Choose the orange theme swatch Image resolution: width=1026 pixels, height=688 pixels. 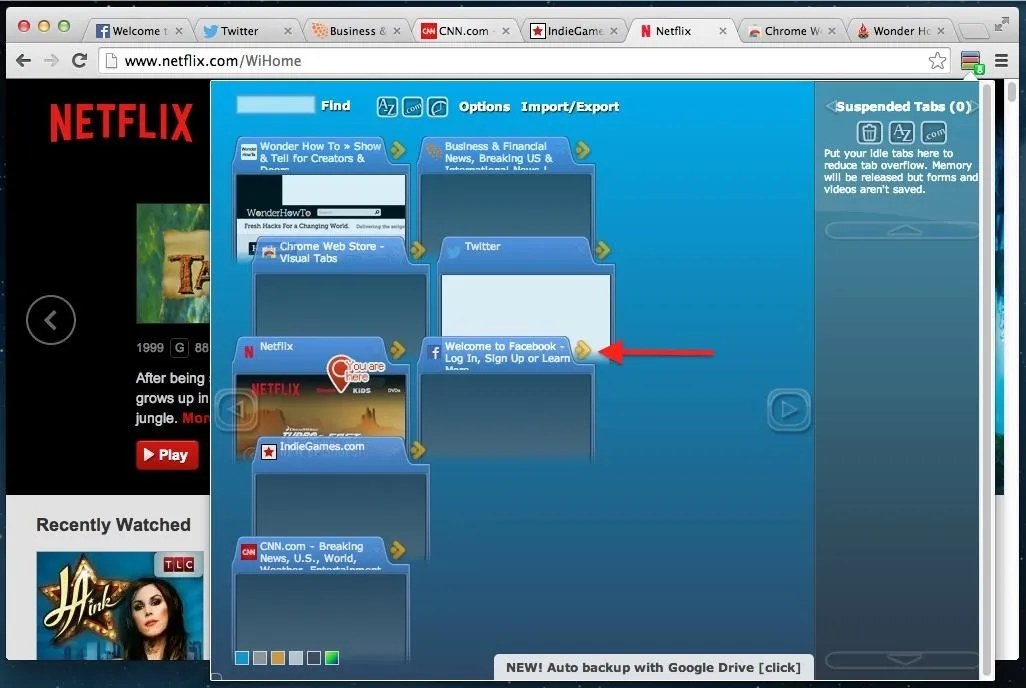tap(278, 658)
